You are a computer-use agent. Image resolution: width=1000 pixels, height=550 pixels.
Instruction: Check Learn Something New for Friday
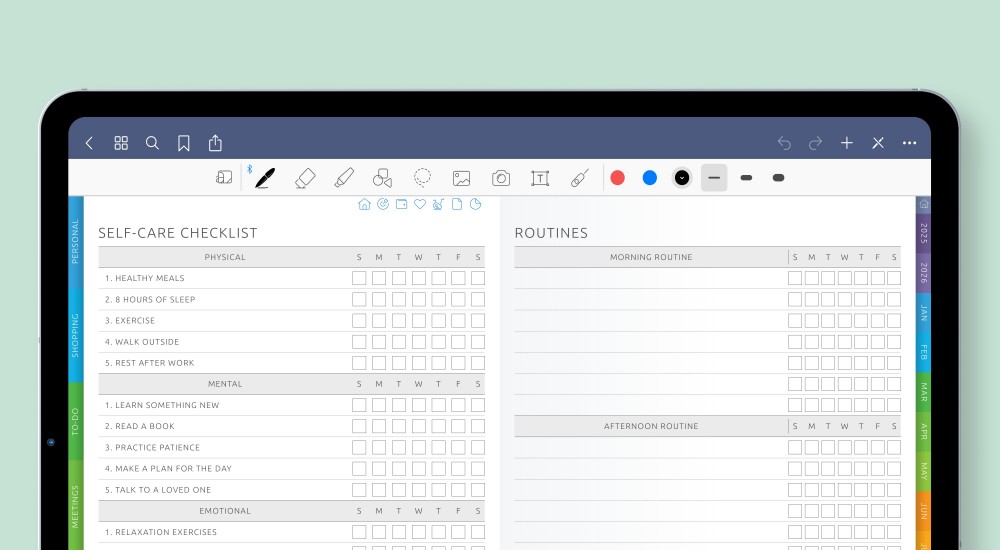pos(458,405)
